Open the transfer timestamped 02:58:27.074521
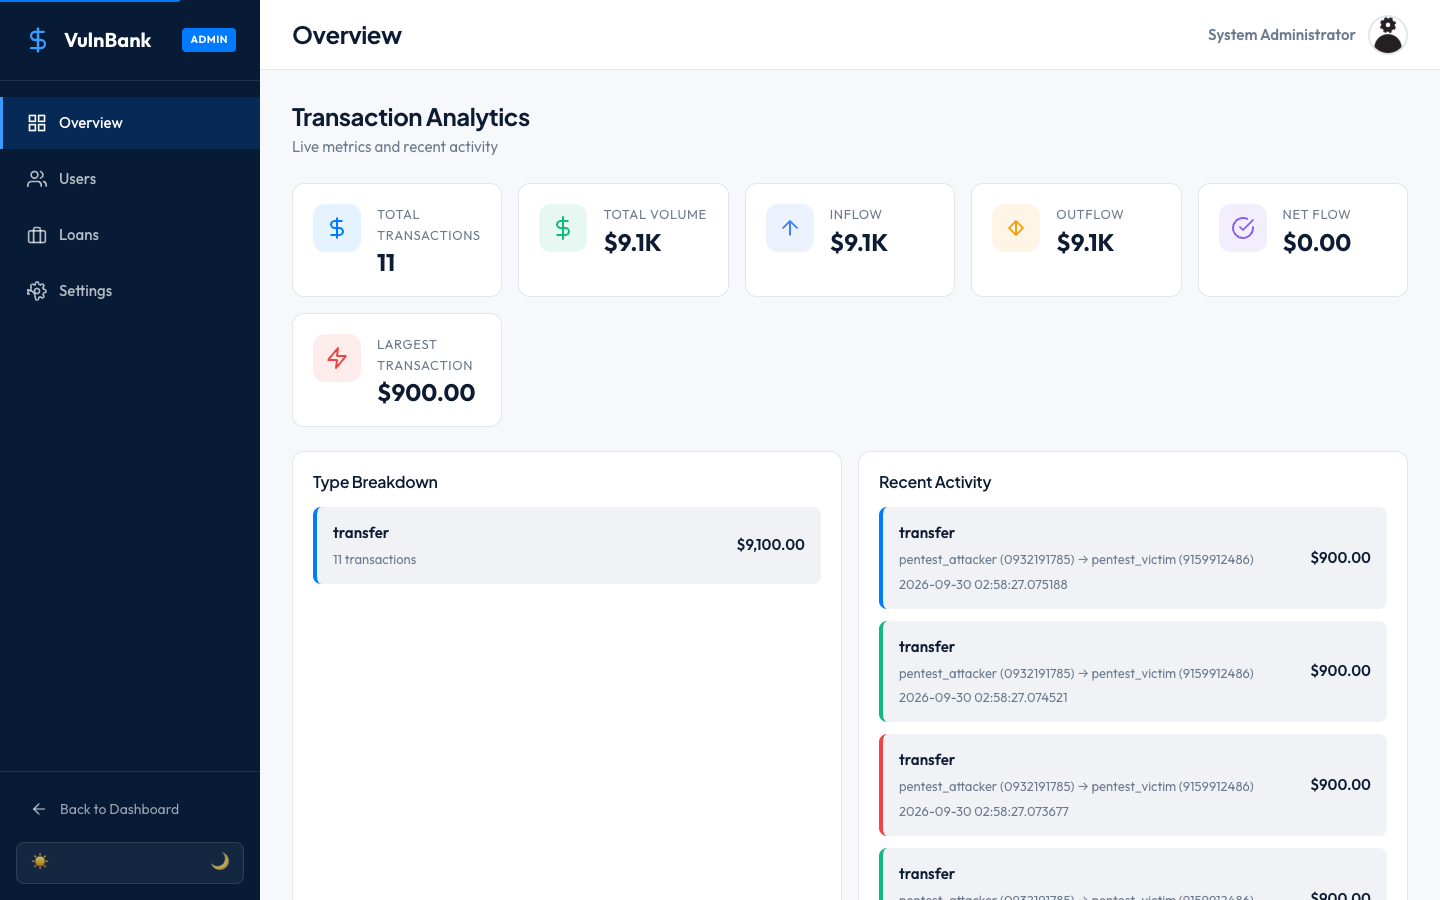The image size is (1440, 900). tap(1133, 671)
